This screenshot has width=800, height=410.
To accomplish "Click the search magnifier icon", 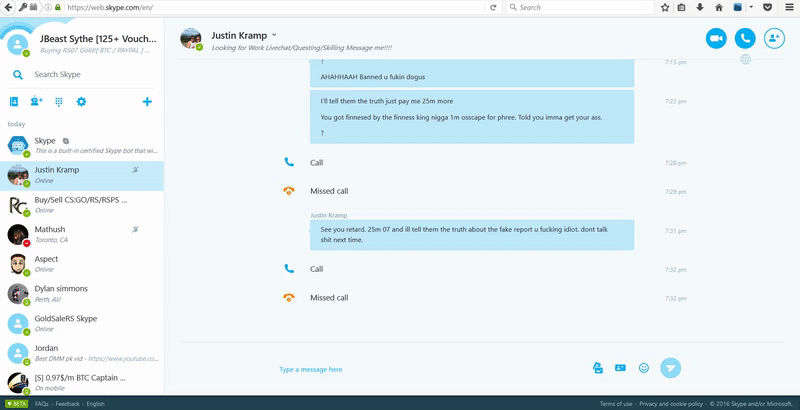I will click(18, 75).
